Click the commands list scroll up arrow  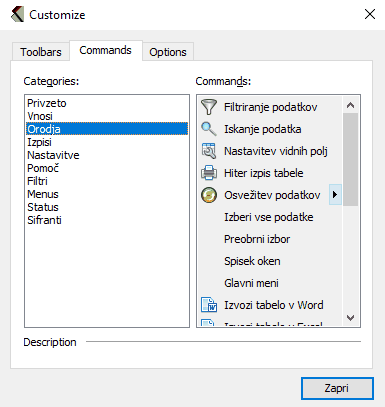(x=350, y=105)
